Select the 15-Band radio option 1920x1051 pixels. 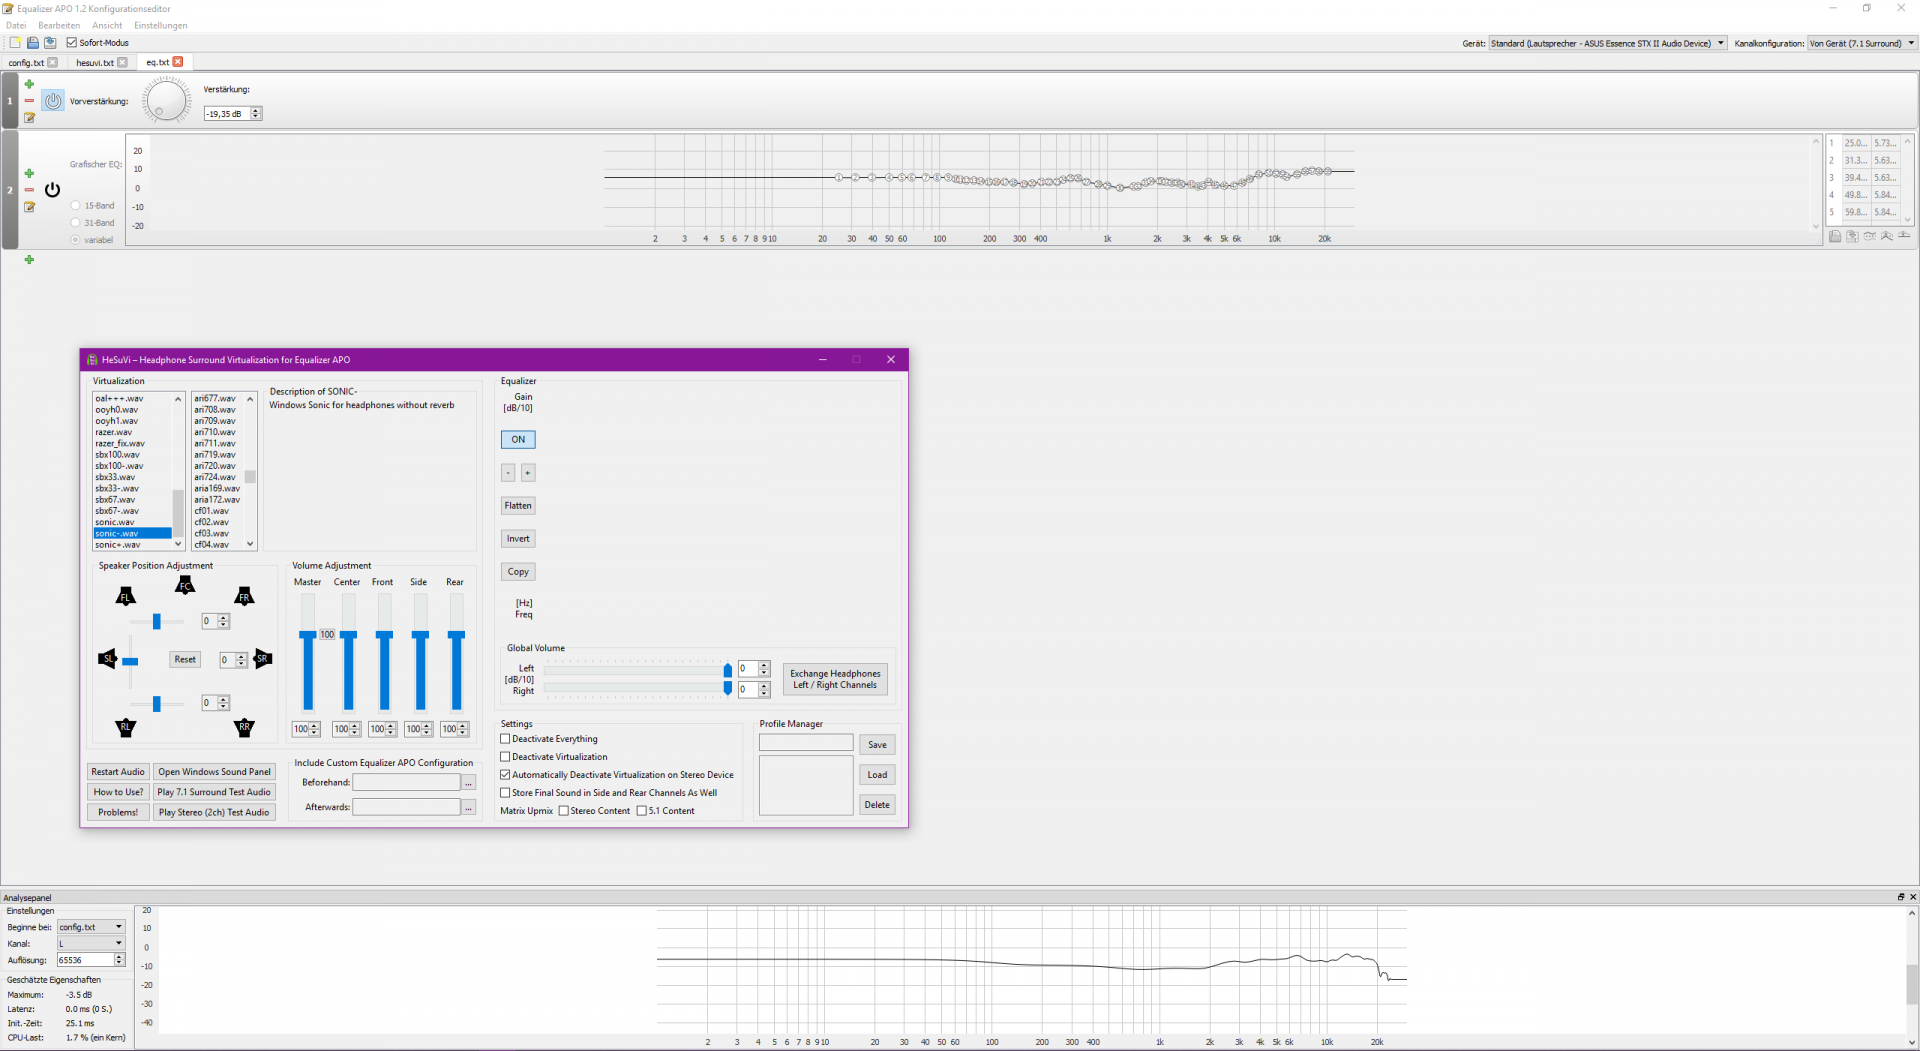pyautogui.click(x=75, y=206)
